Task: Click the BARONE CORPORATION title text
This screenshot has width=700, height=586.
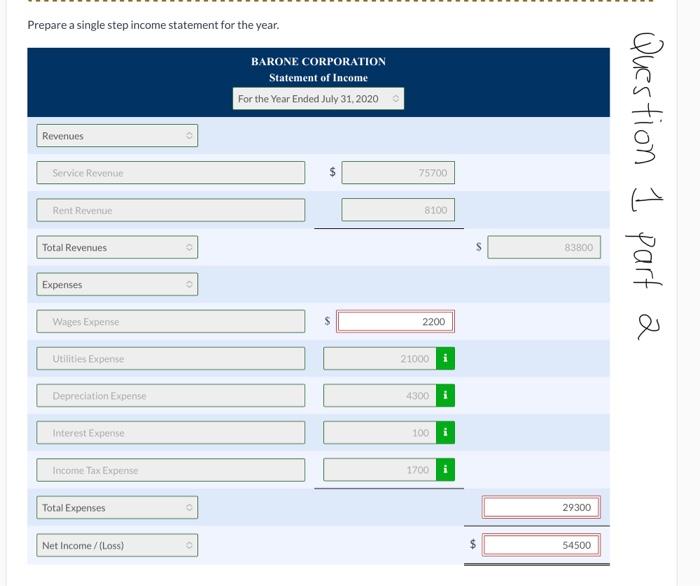Action: tap(318, 62)
